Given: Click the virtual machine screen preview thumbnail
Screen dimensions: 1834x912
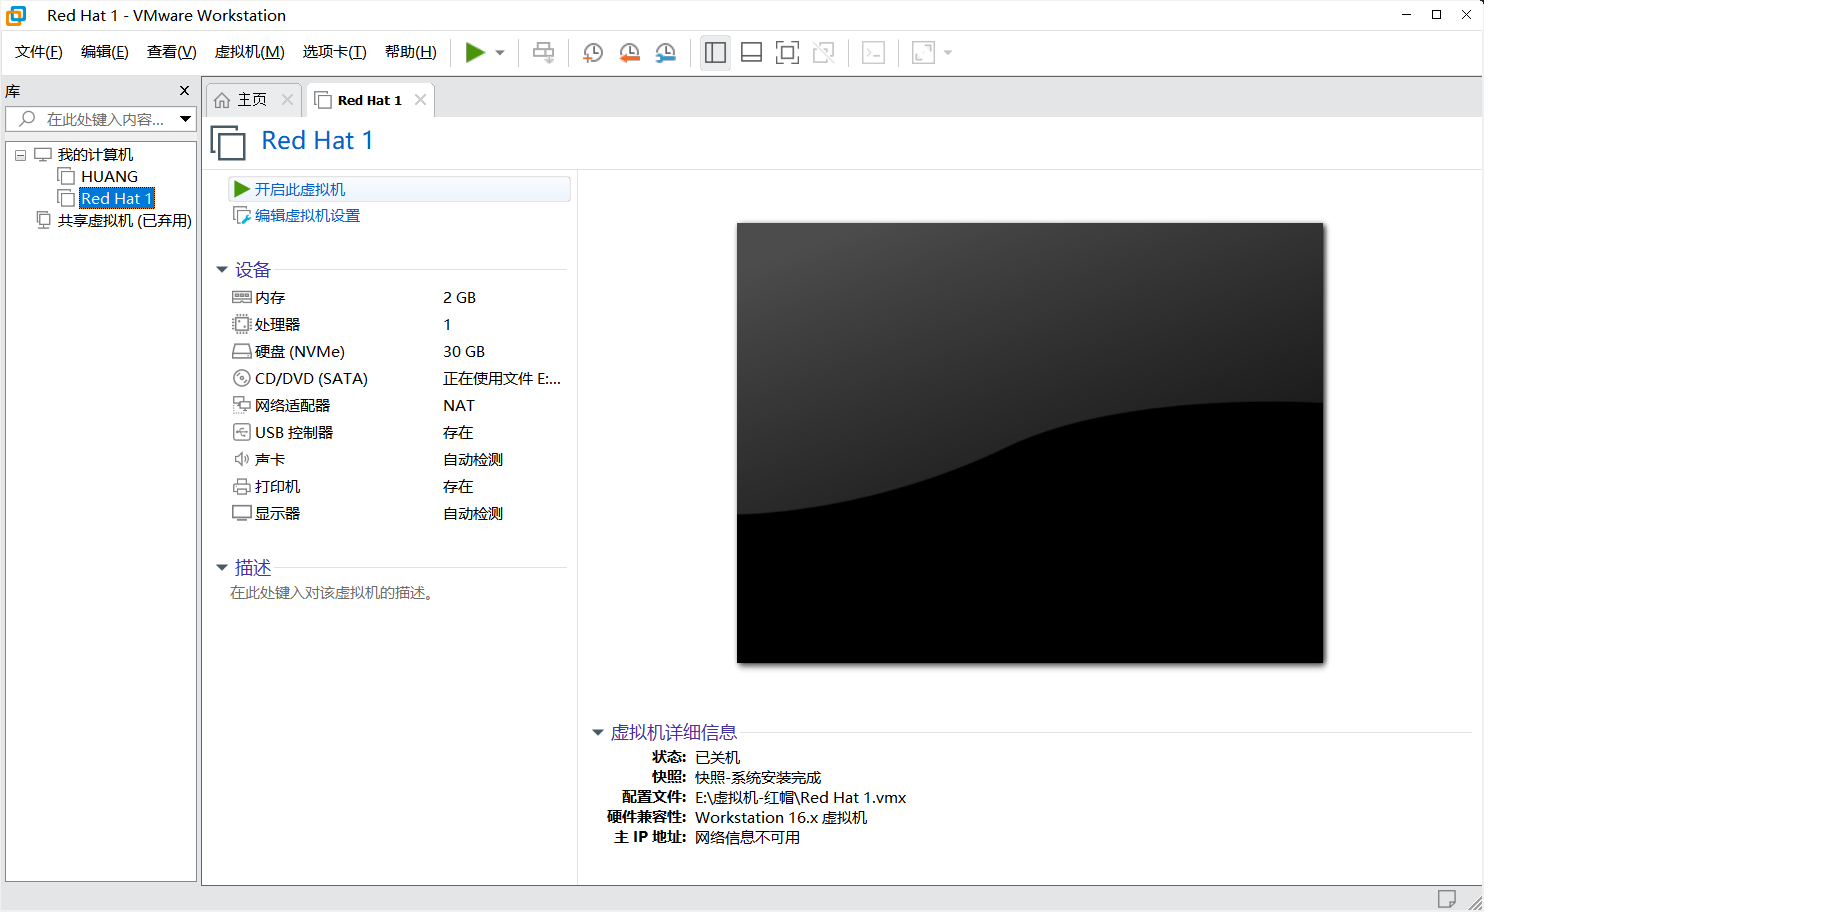Looking at the screenshot, I should click(x=1030, y=443).
